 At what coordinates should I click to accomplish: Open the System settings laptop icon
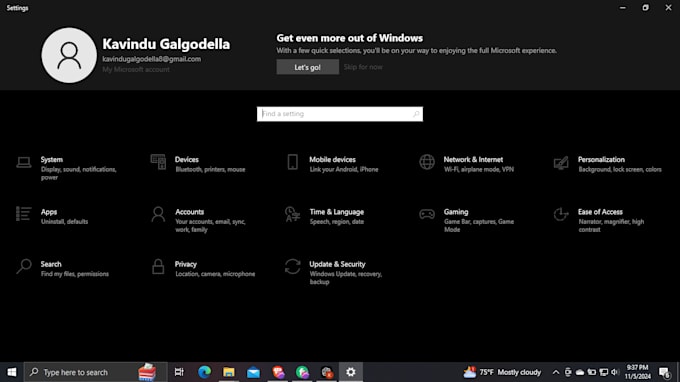pyautogui.click(x=24, y=163)
